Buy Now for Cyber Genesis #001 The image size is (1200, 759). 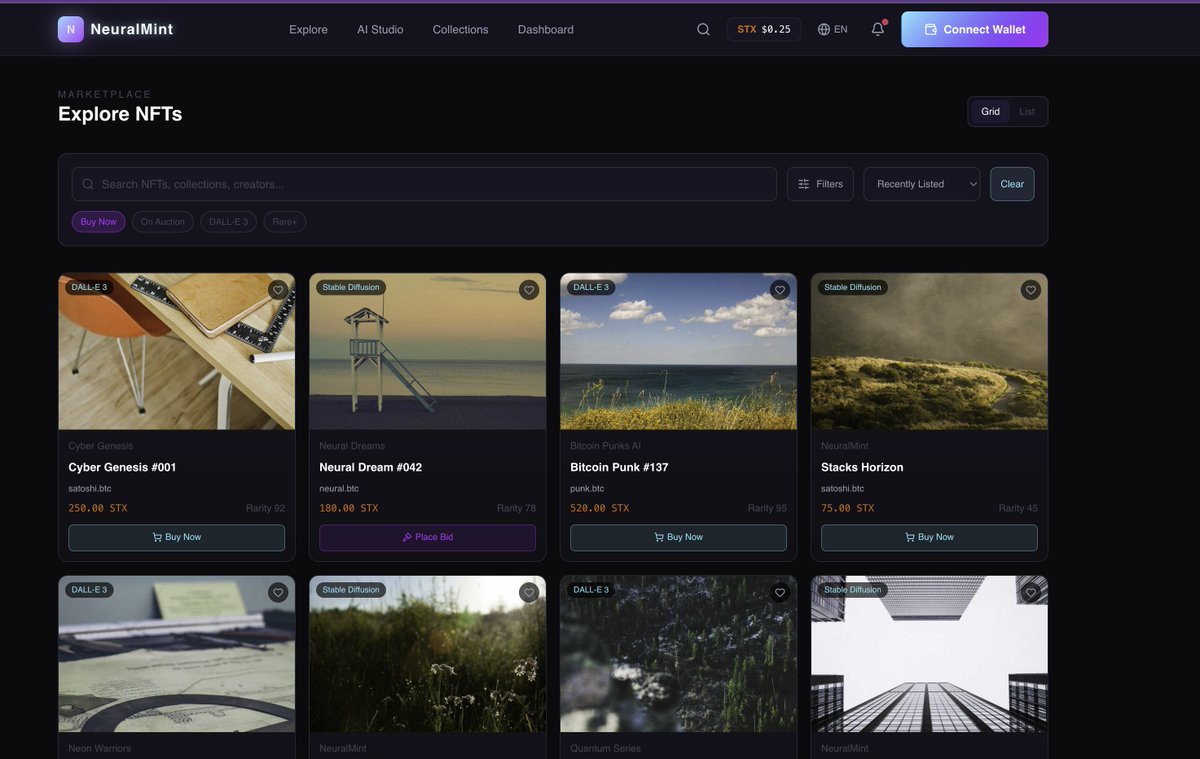click(x=177, y=537)
